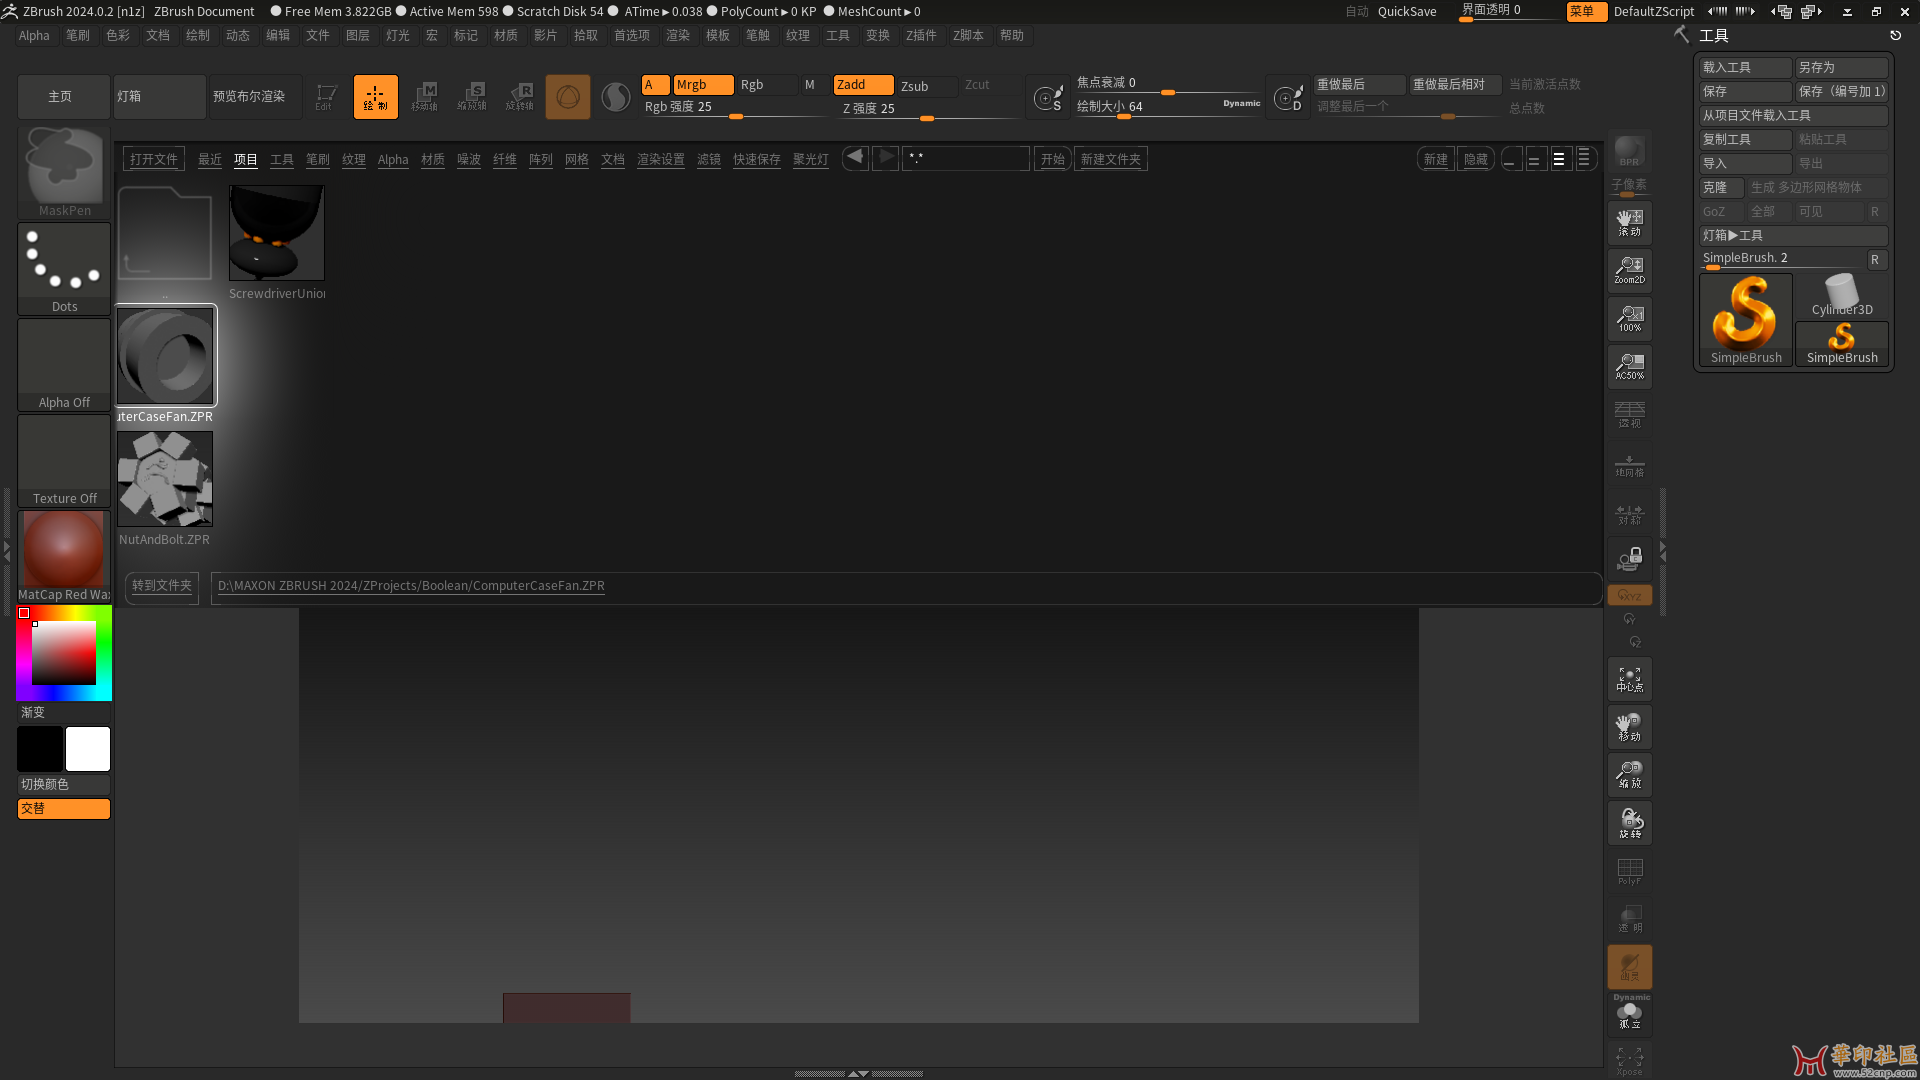The height and width of the screenshot is (1080, 1920).
Task: Toggle the Zadd mode button
Action: pyautogui.click(x=862, y=85)
